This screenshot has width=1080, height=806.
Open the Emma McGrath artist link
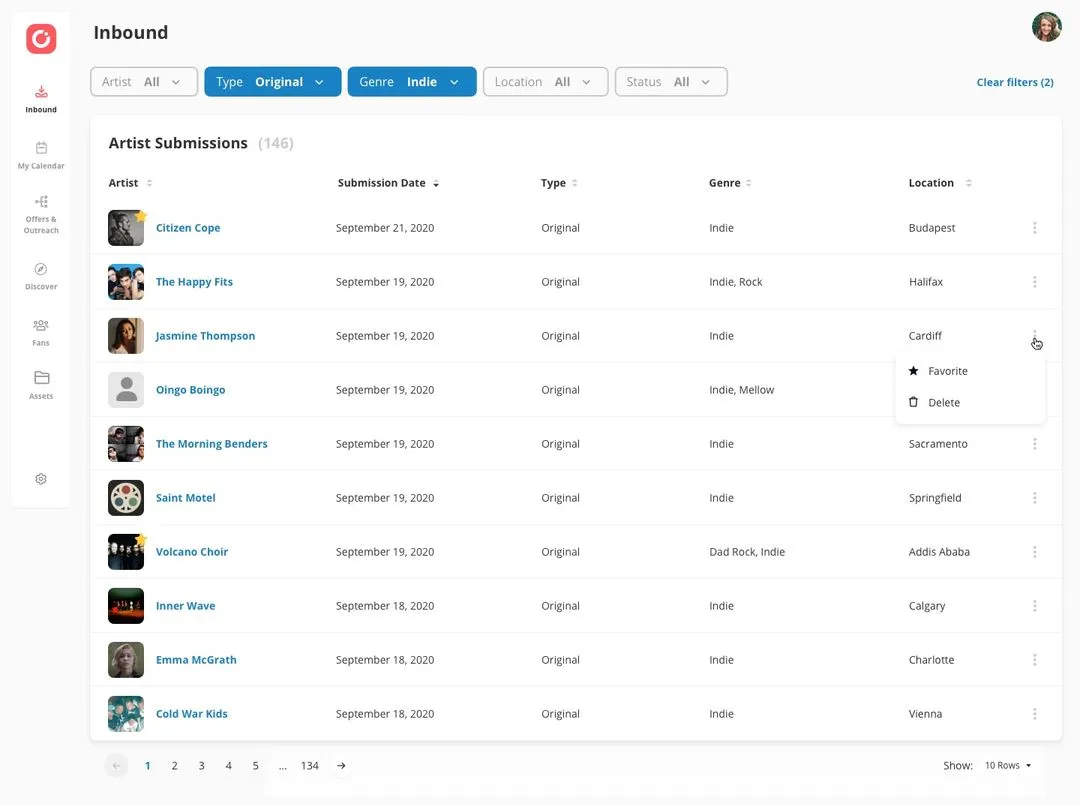pyautogui.click(x=196, y=660)
